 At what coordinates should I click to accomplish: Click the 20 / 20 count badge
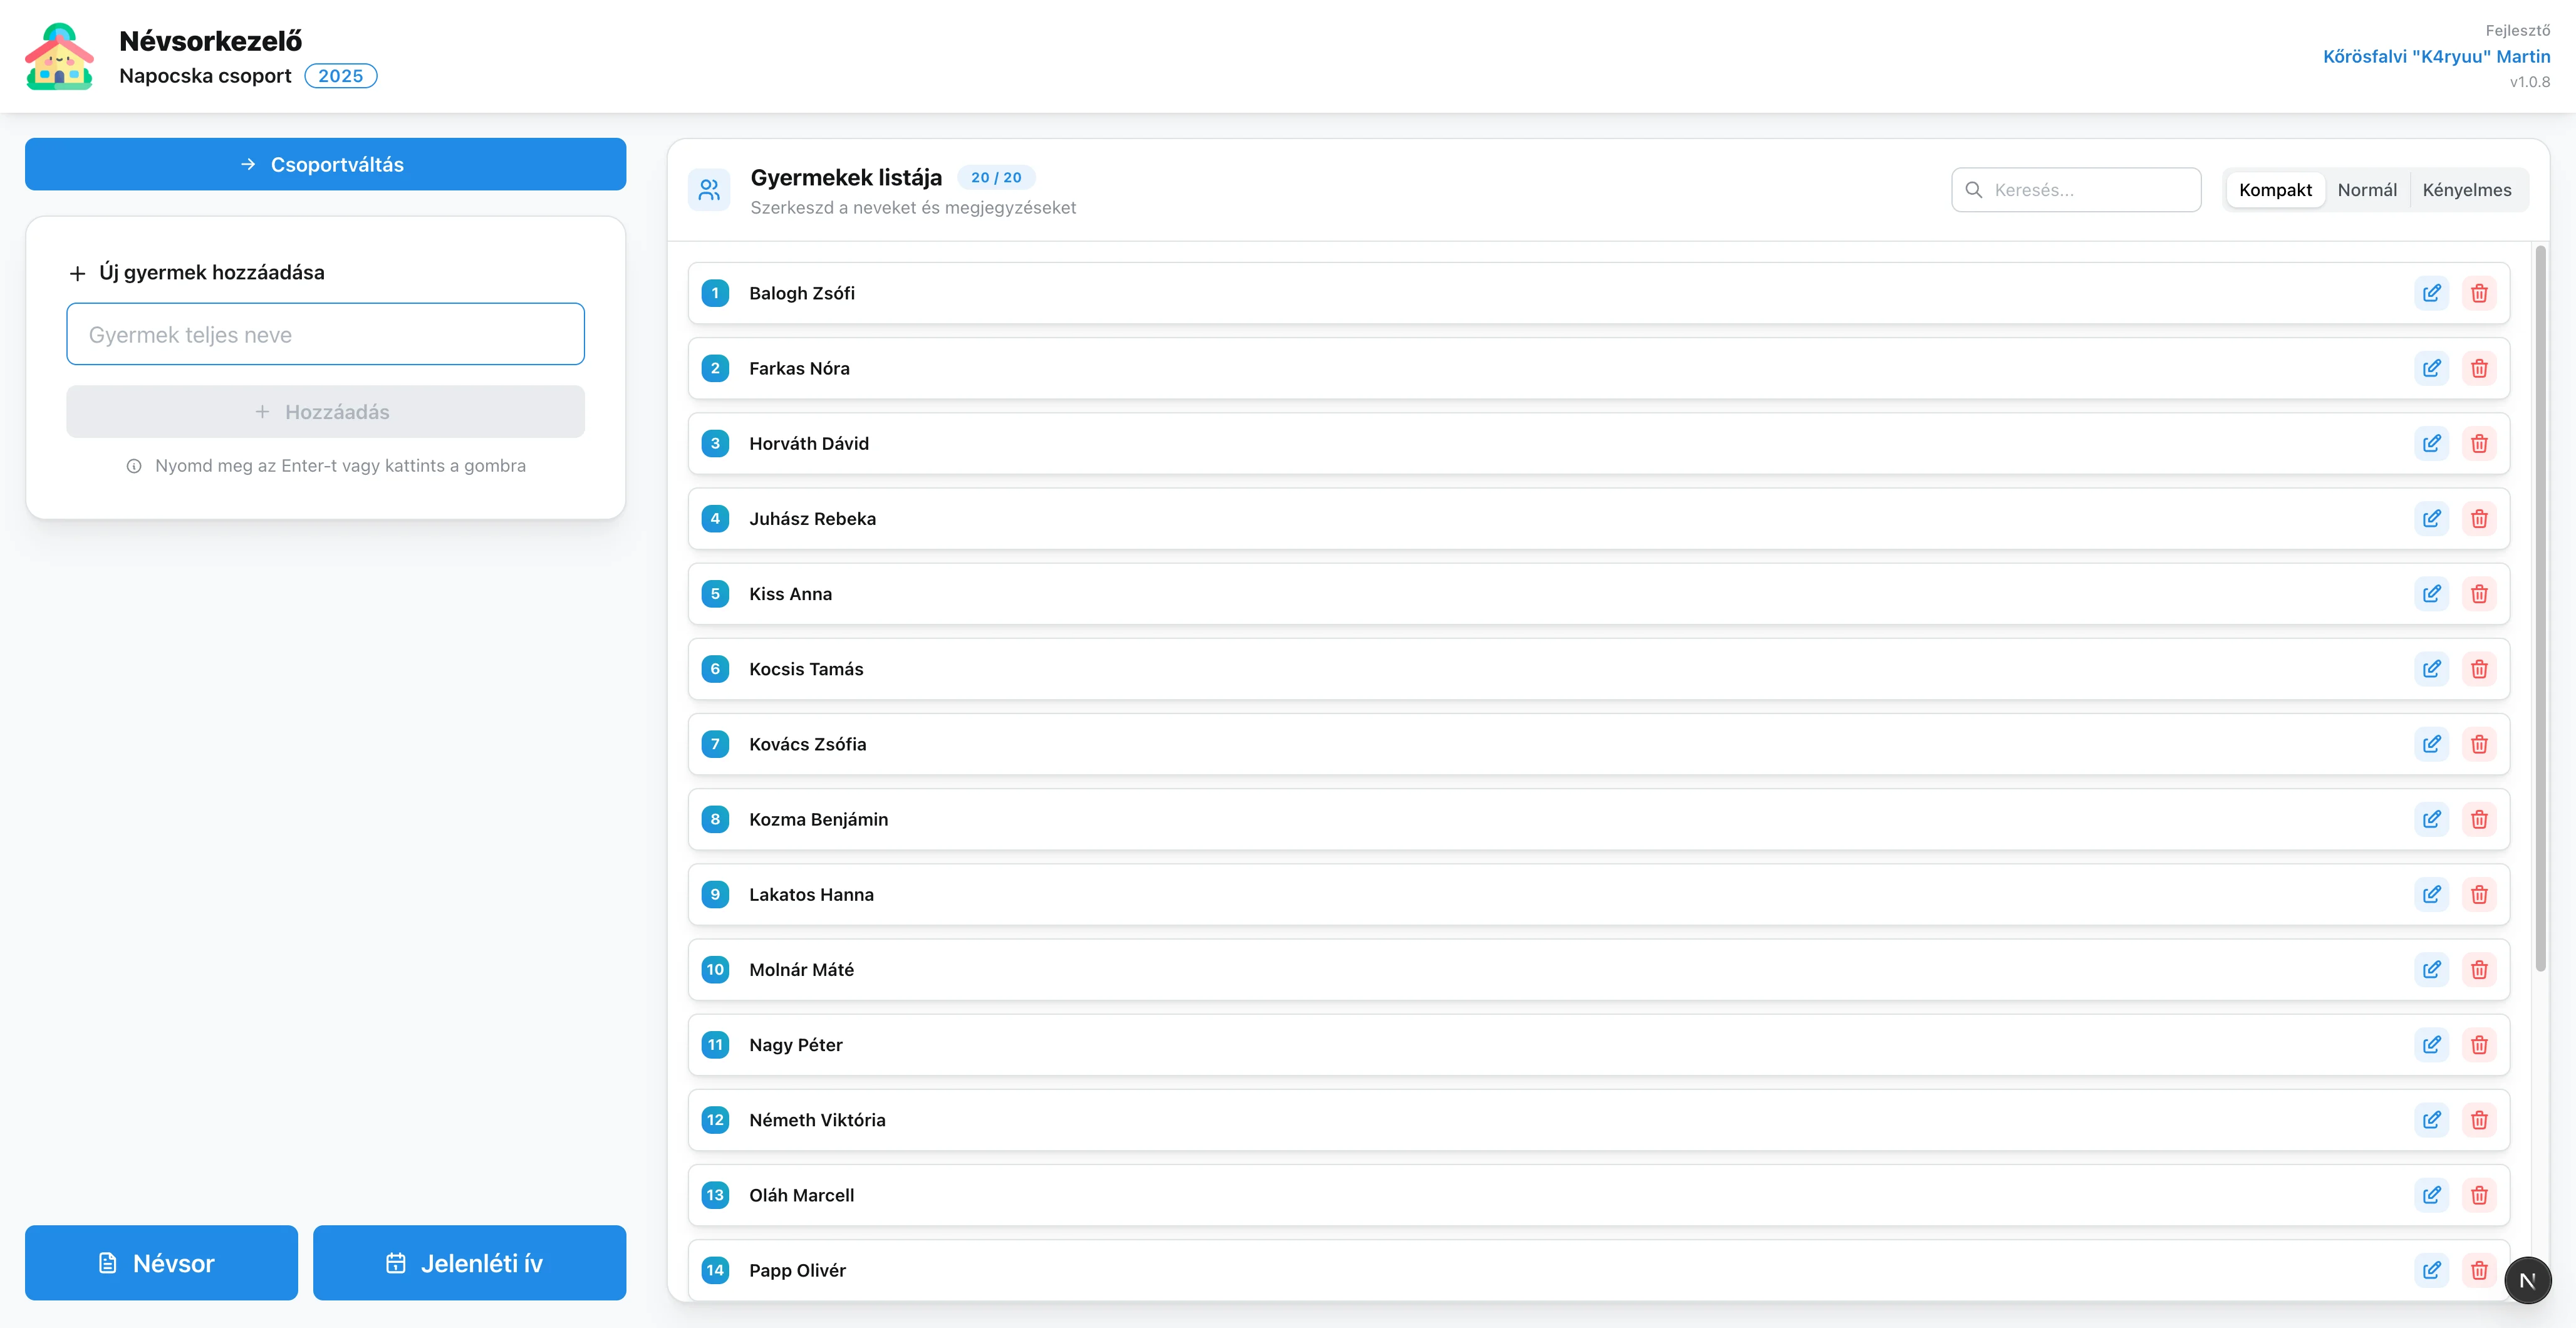(996, 177)
